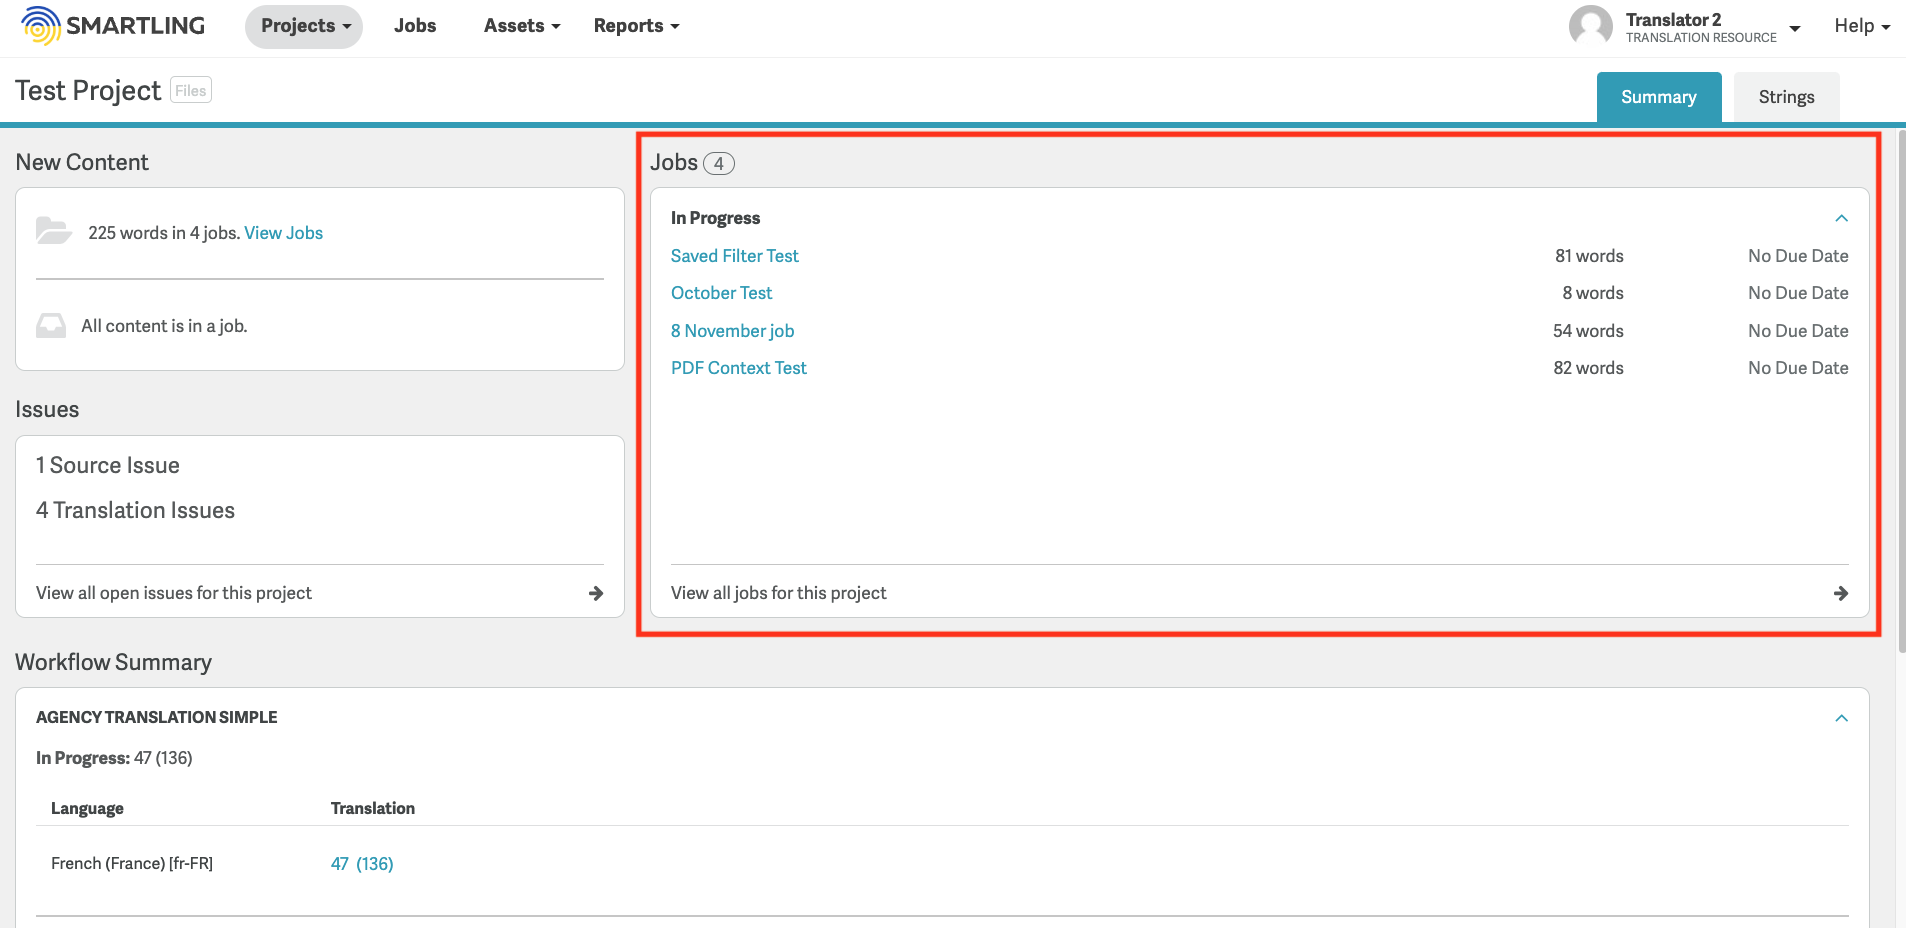Image resolution: width=1906 pixels, height=928 pixels.
Task: Click the 47 (136) French translation count
Action: 362,864
